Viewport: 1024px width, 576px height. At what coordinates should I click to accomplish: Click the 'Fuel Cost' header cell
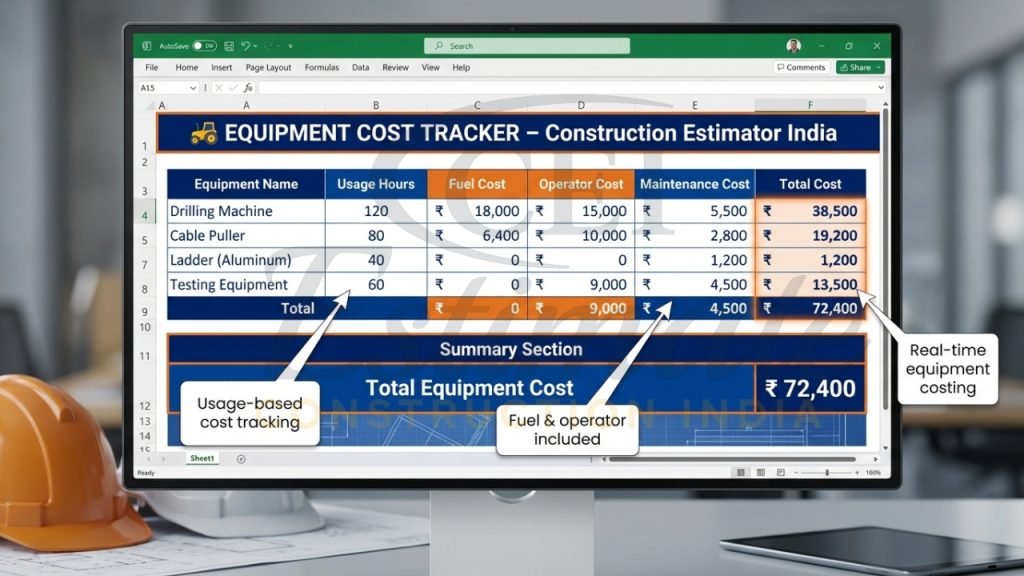tap(477, 184)
